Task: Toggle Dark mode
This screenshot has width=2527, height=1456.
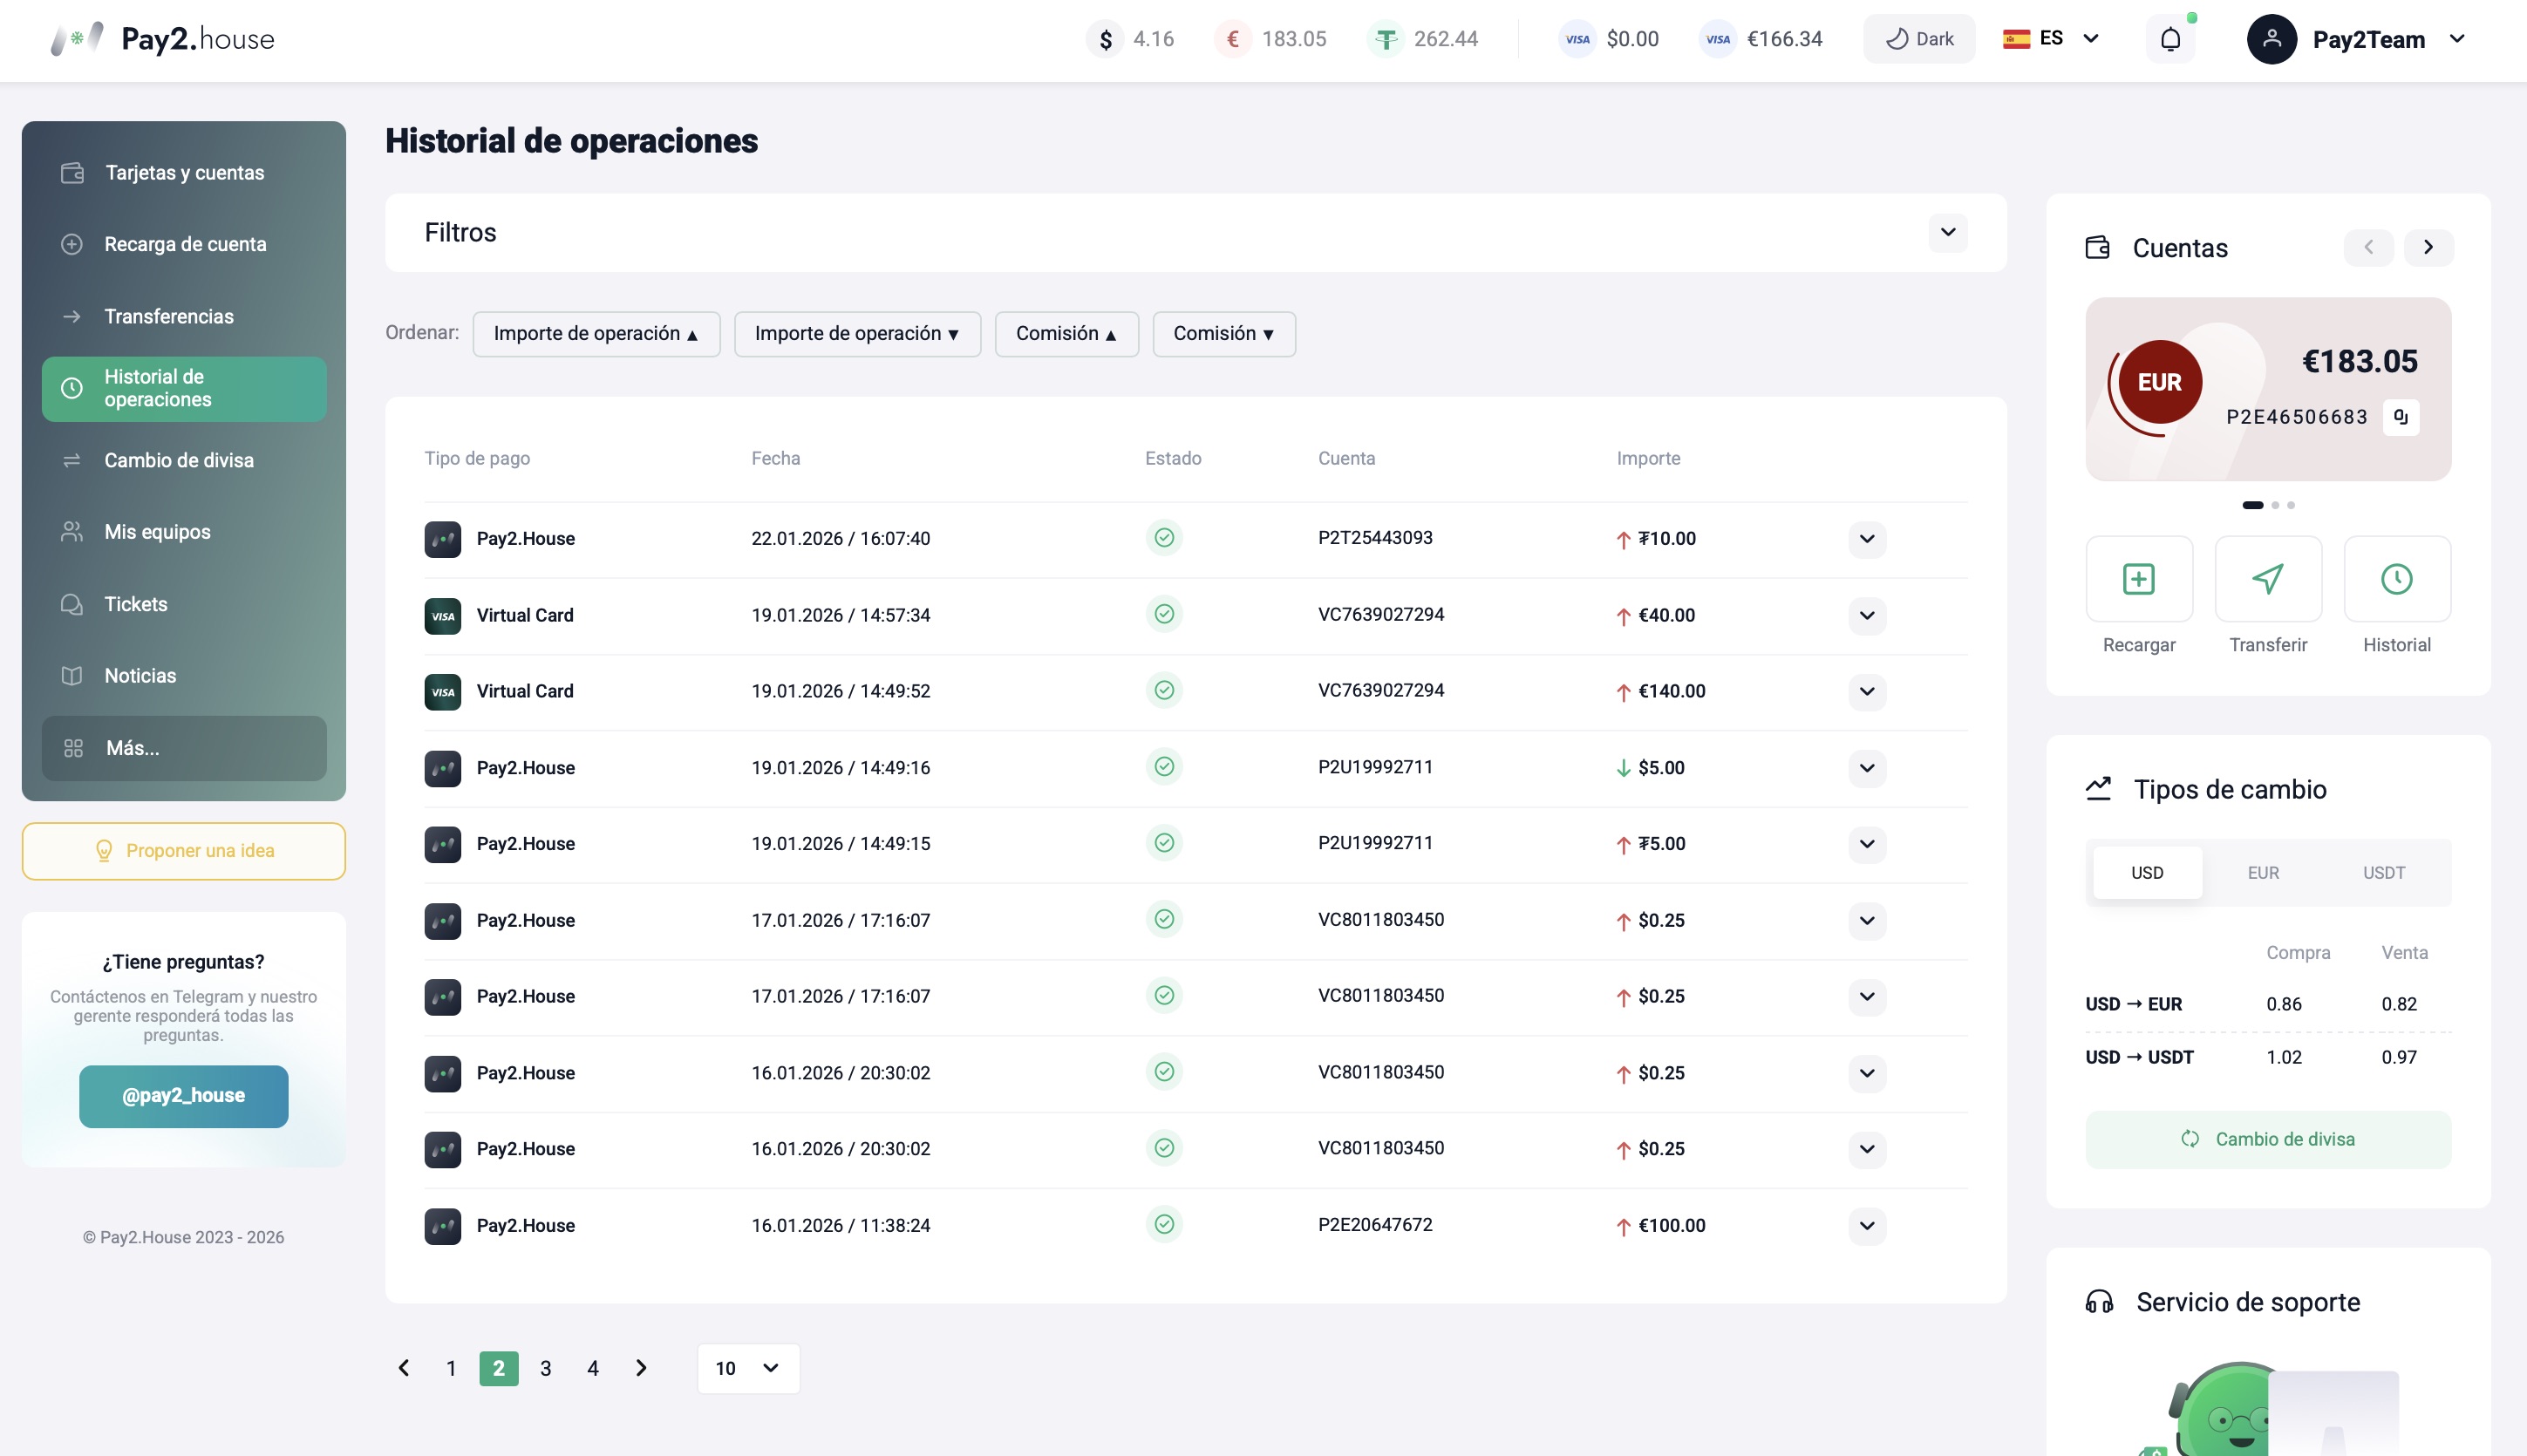Action: (x=1919, y=39)
